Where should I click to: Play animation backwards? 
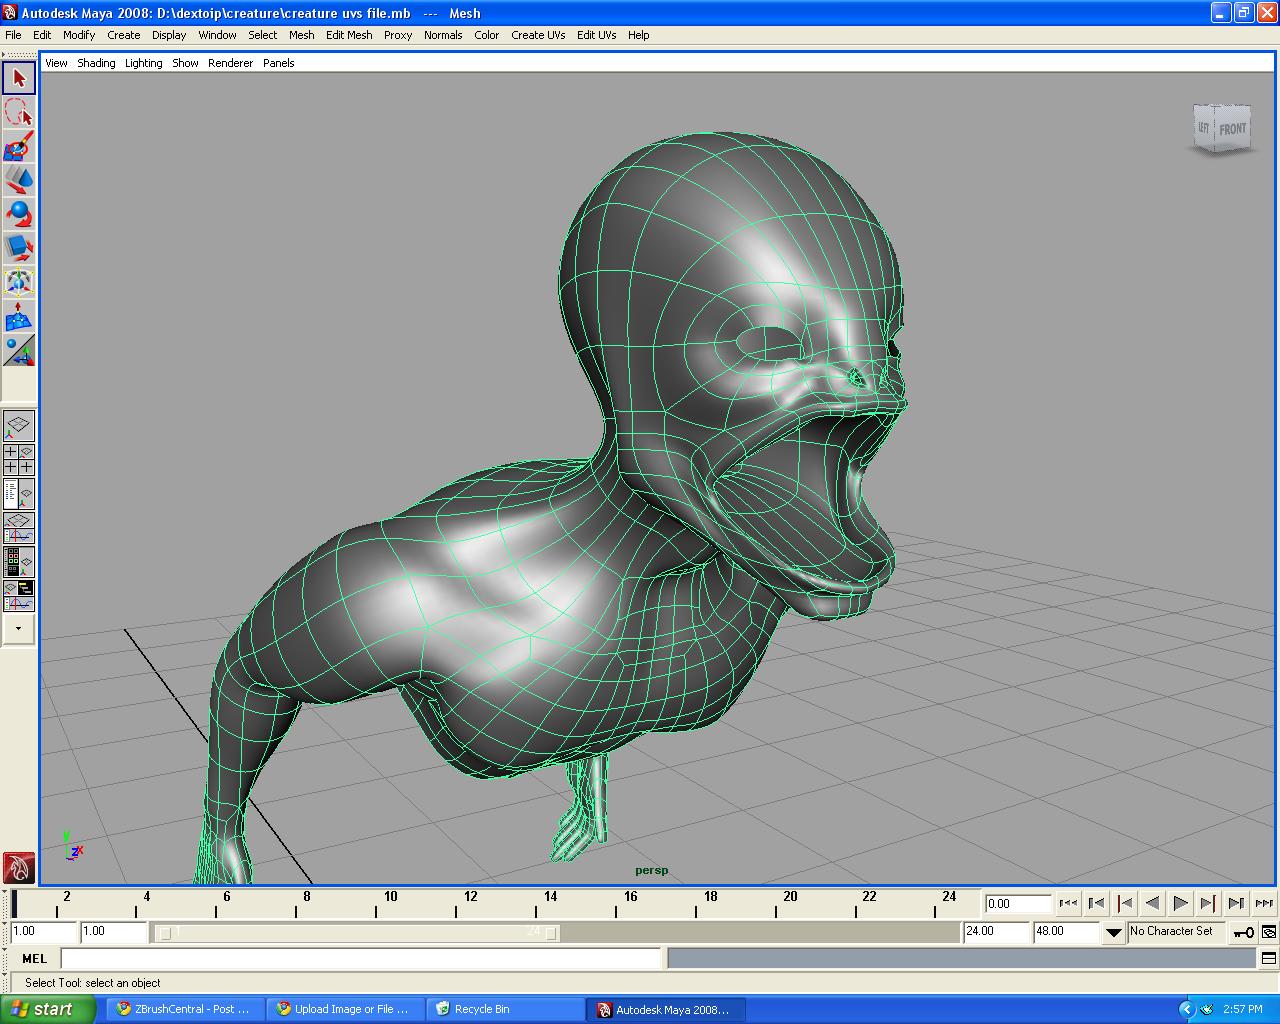click(1152, 903)
